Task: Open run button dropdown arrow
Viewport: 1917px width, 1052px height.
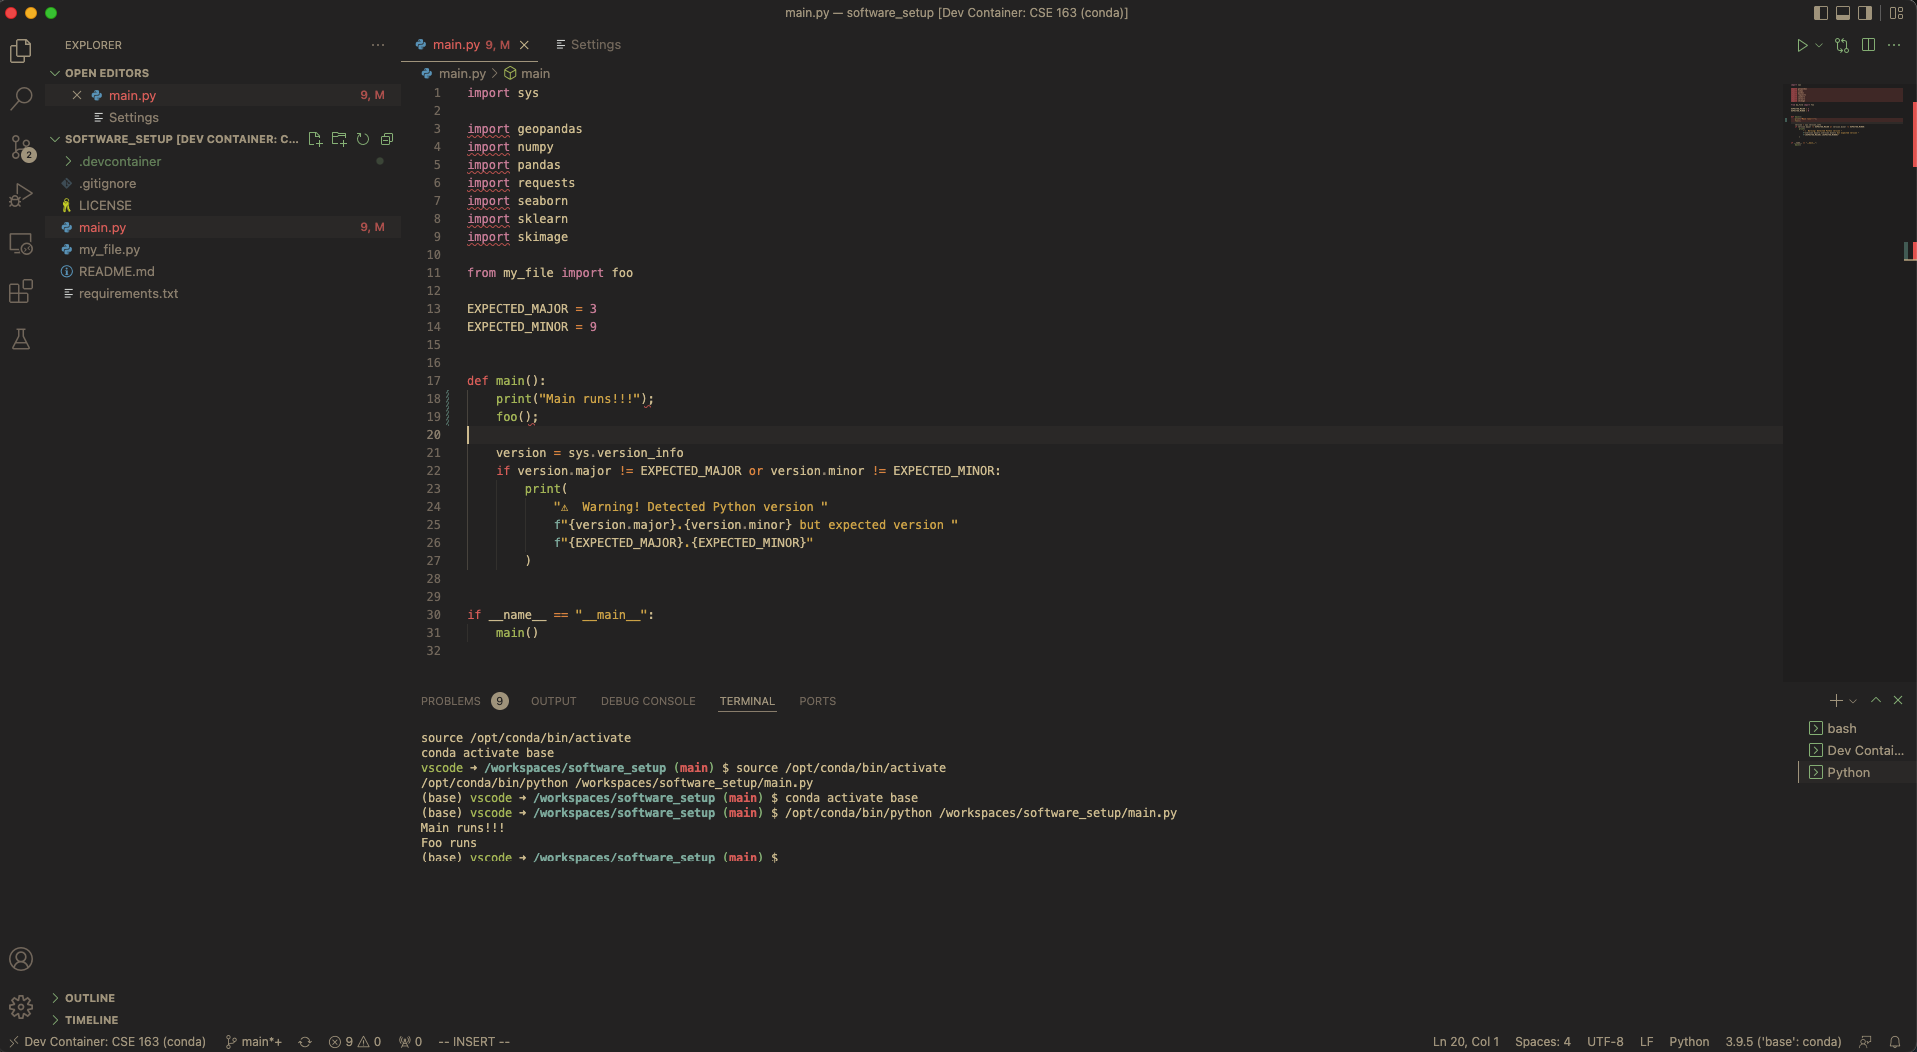Action: click(x=1819, y=45)
